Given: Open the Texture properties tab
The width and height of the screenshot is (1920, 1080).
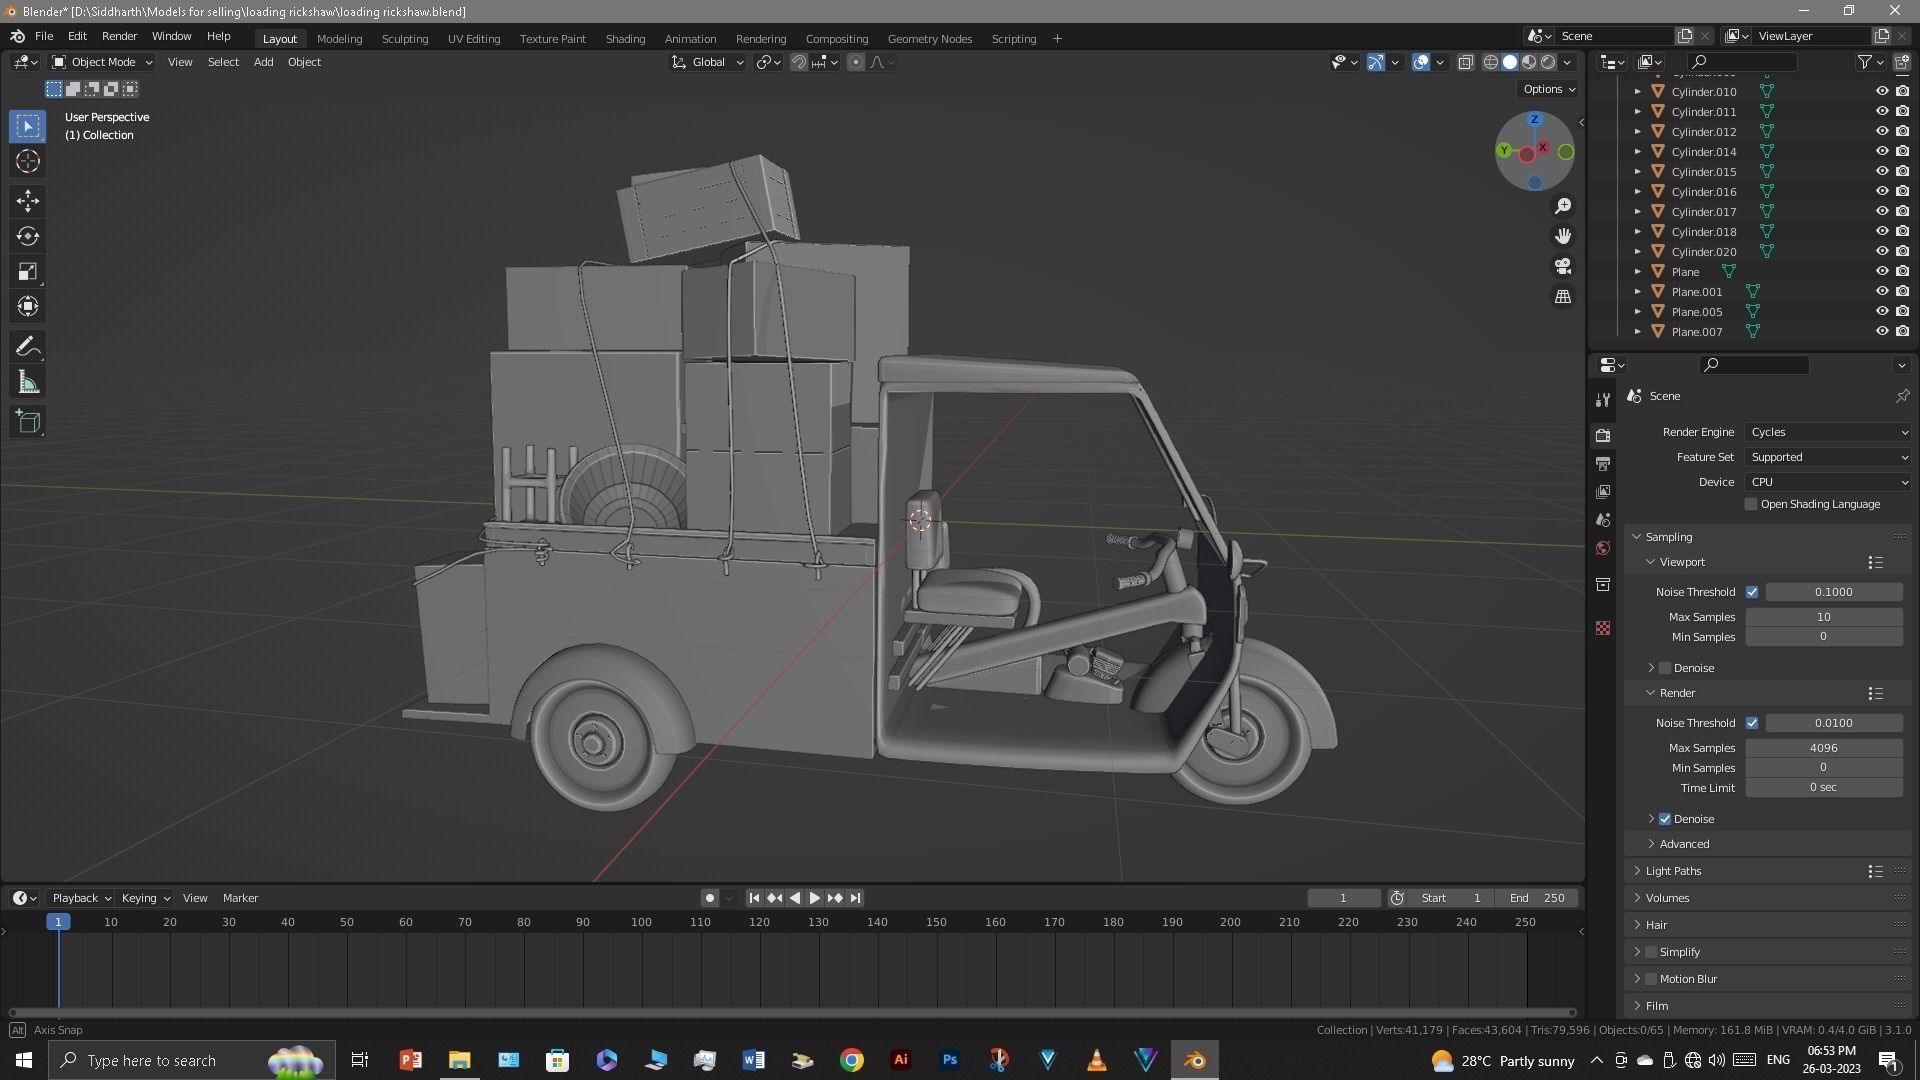Looking at the screenshot, I should 1603,628.
